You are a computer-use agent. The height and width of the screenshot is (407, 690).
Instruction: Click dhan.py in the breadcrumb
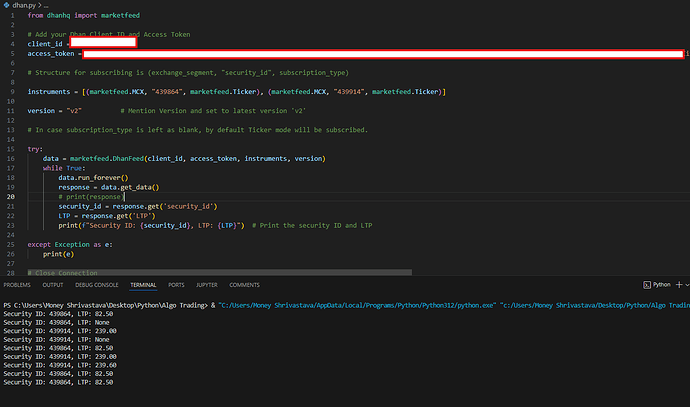pyautogui.click(x=24, y=5)
